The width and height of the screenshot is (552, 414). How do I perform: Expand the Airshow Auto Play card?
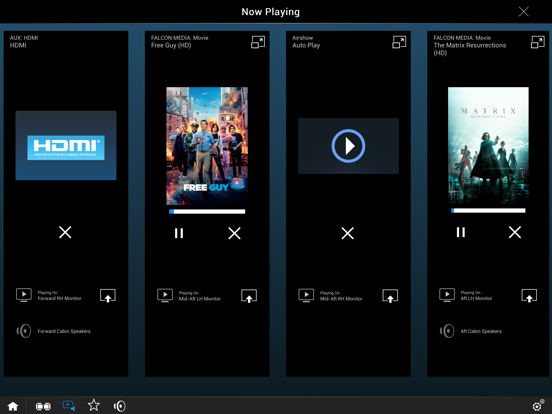[x=399, y=42]
